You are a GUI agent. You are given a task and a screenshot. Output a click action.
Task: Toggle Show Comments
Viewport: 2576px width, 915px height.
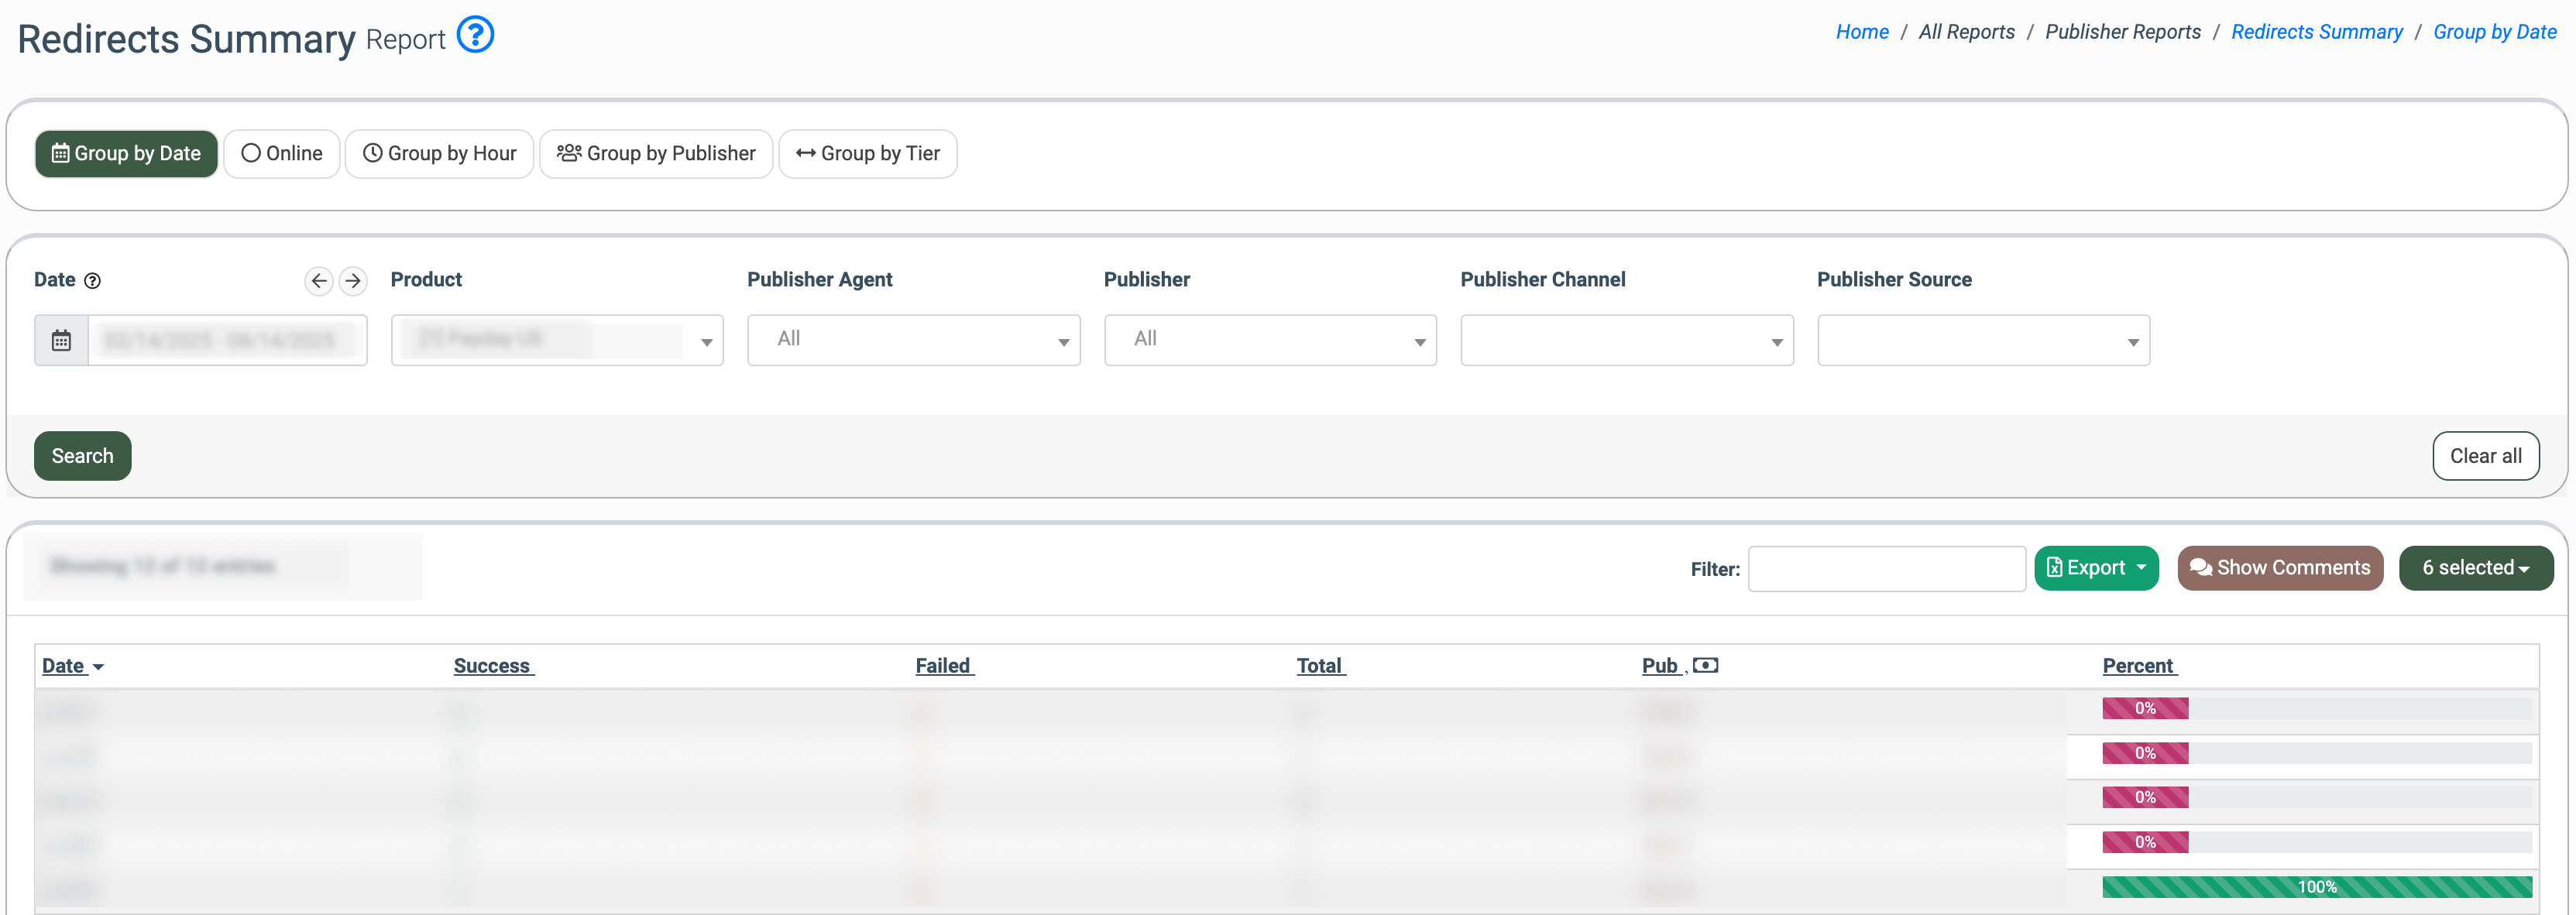2280,568
